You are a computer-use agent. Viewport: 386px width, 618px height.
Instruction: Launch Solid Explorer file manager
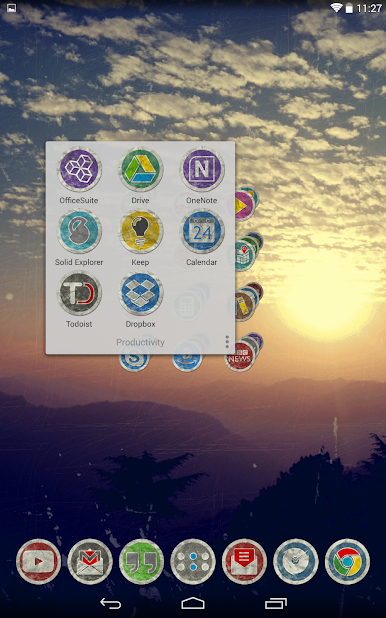79,231
